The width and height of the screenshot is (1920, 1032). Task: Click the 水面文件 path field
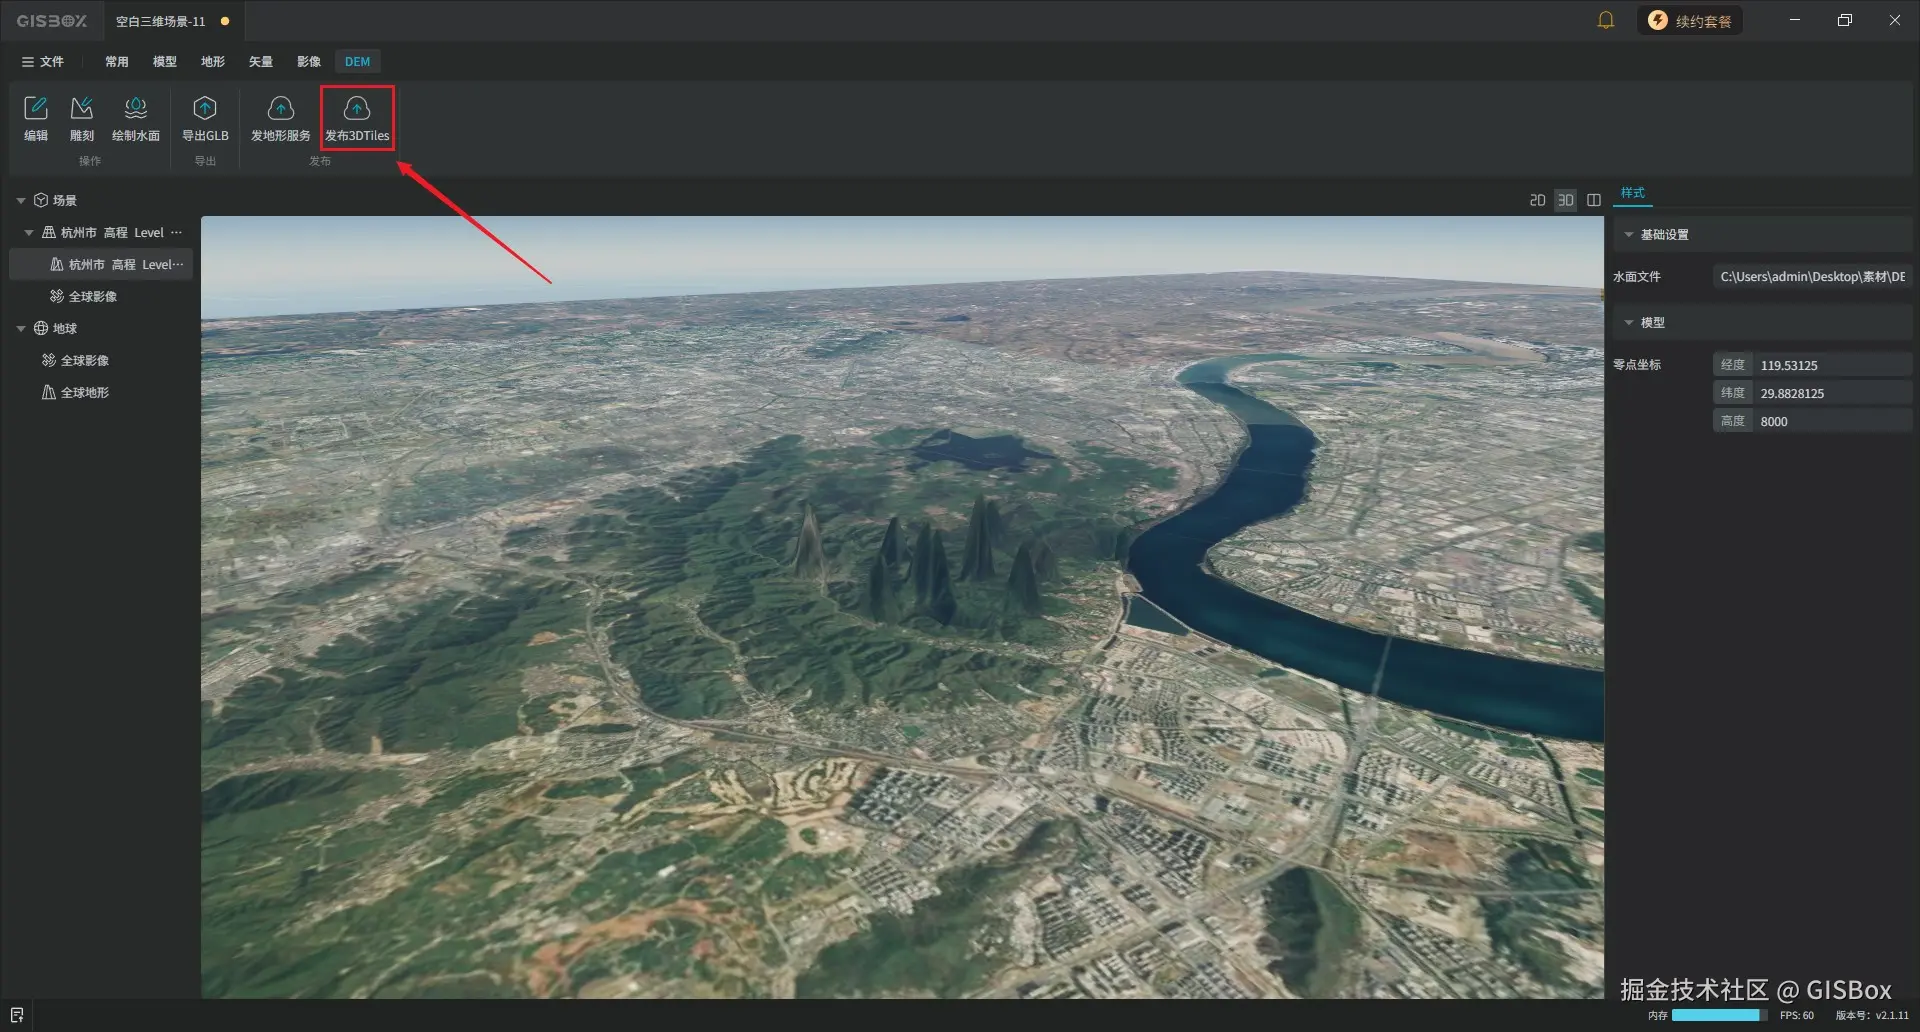coord(1812,277)
